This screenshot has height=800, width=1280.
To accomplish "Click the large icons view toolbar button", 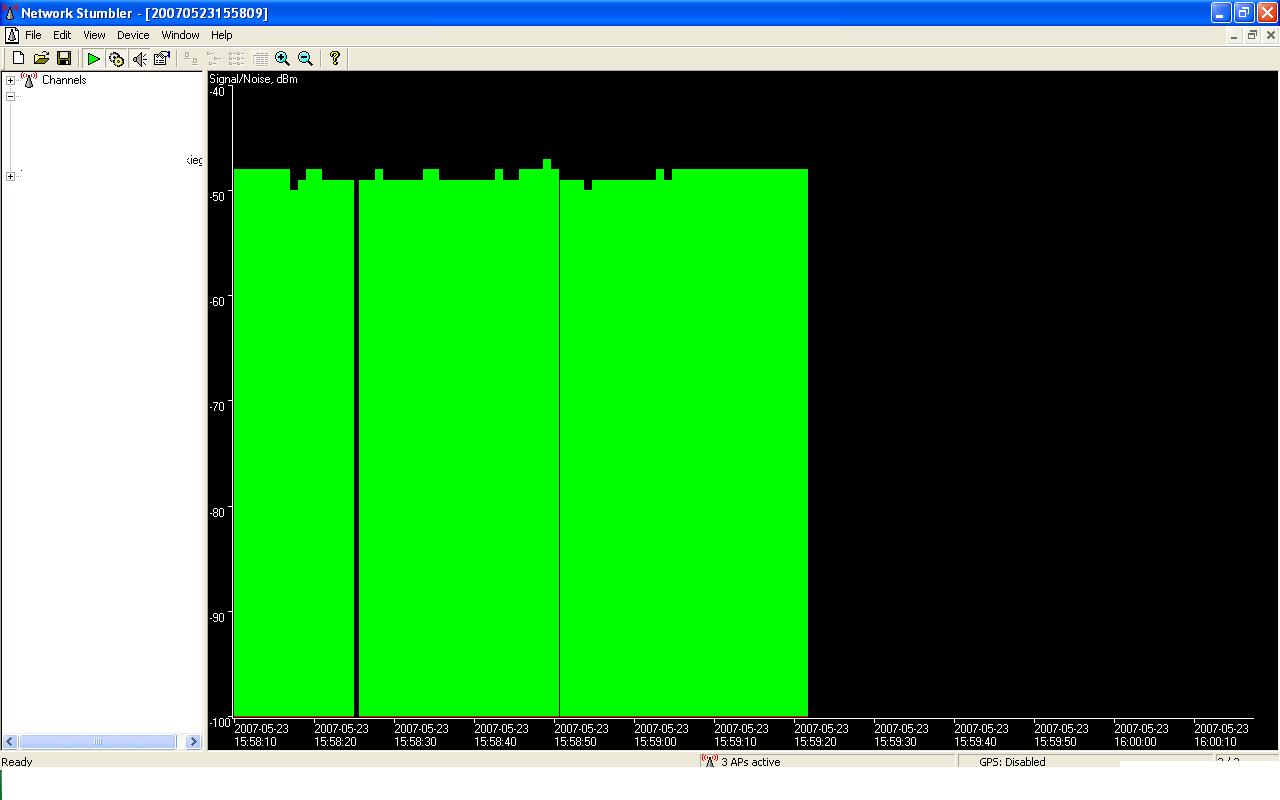I will coord(191,59).
